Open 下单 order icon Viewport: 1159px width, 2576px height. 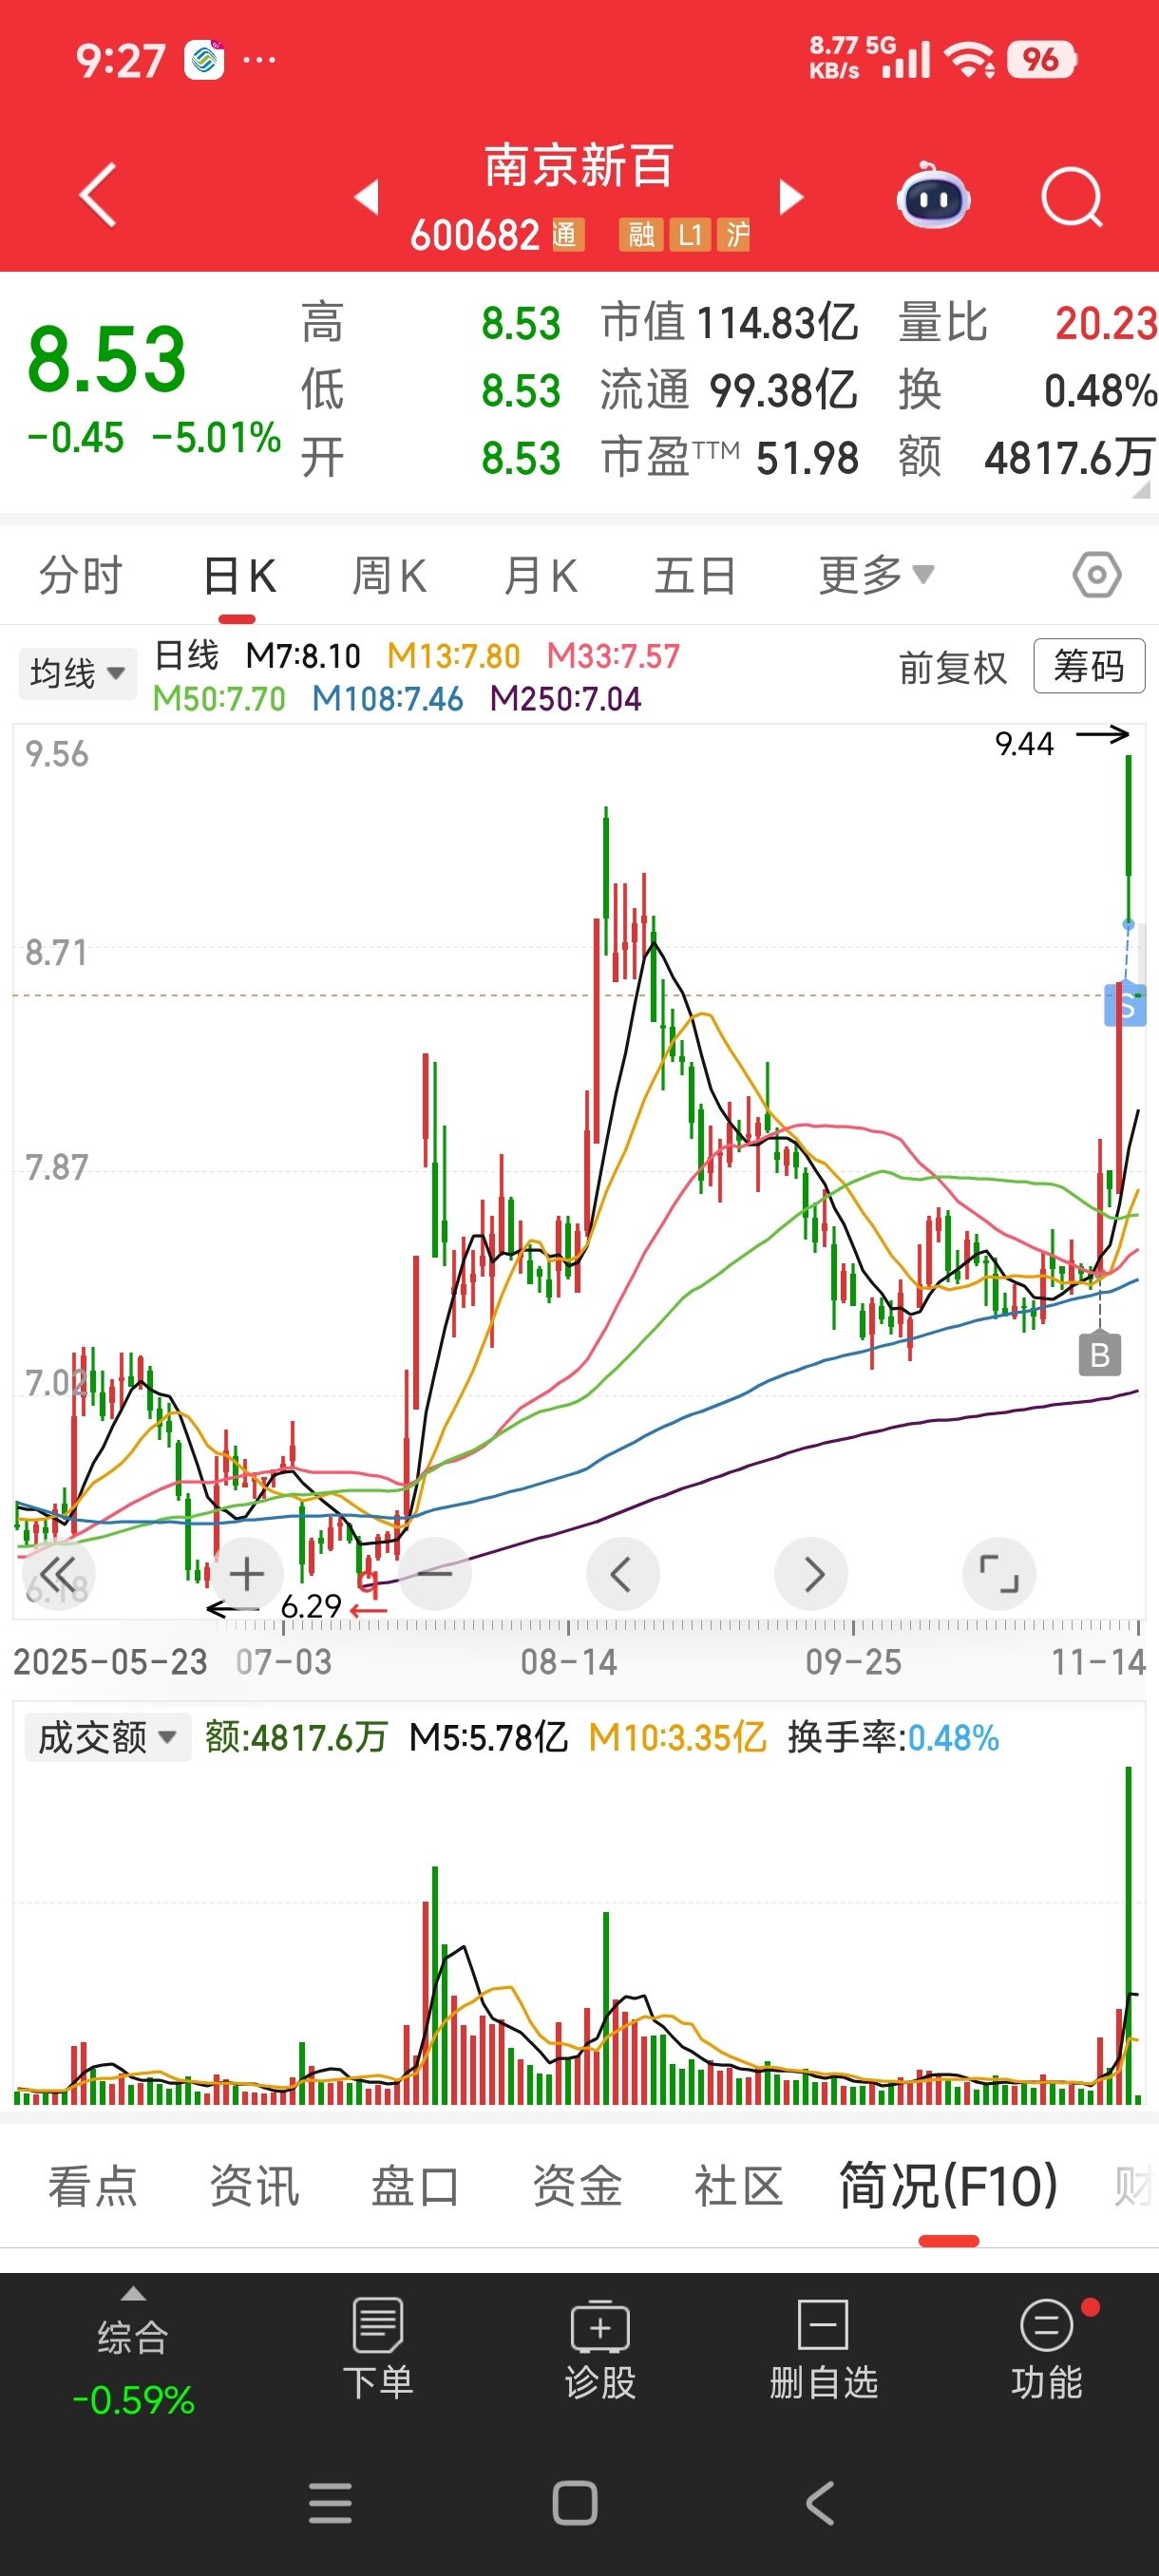[x=378, y=2348]
